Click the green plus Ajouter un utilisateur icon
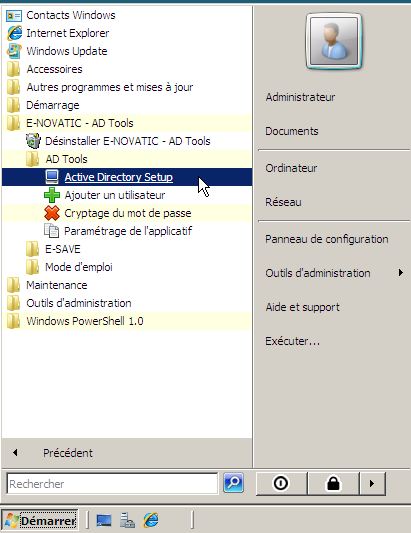411x533 pixels. pos(52,195)
